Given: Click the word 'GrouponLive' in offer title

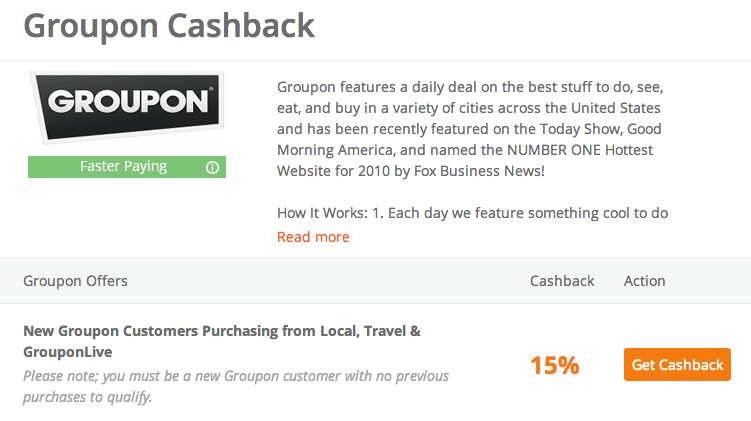Looking at the screenshot, I should tap(68, 352).
